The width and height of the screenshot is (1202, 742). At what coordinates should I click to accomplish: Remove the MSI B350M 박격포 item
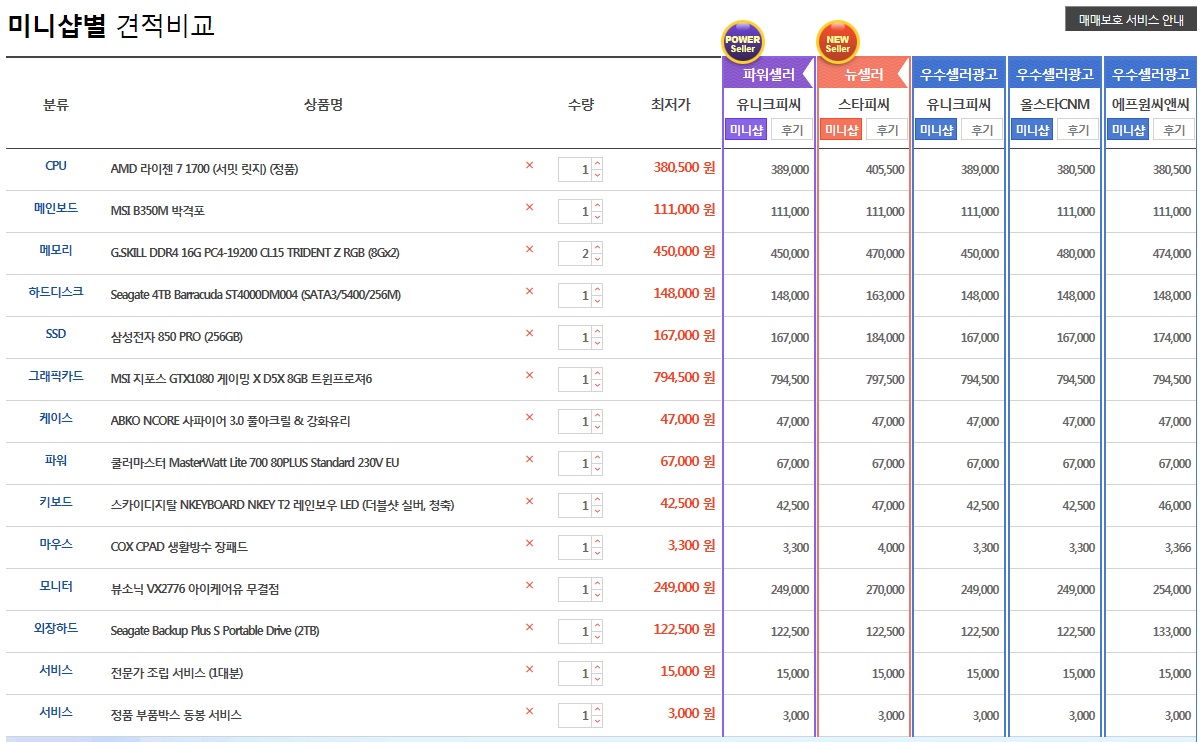pos(529,208)
